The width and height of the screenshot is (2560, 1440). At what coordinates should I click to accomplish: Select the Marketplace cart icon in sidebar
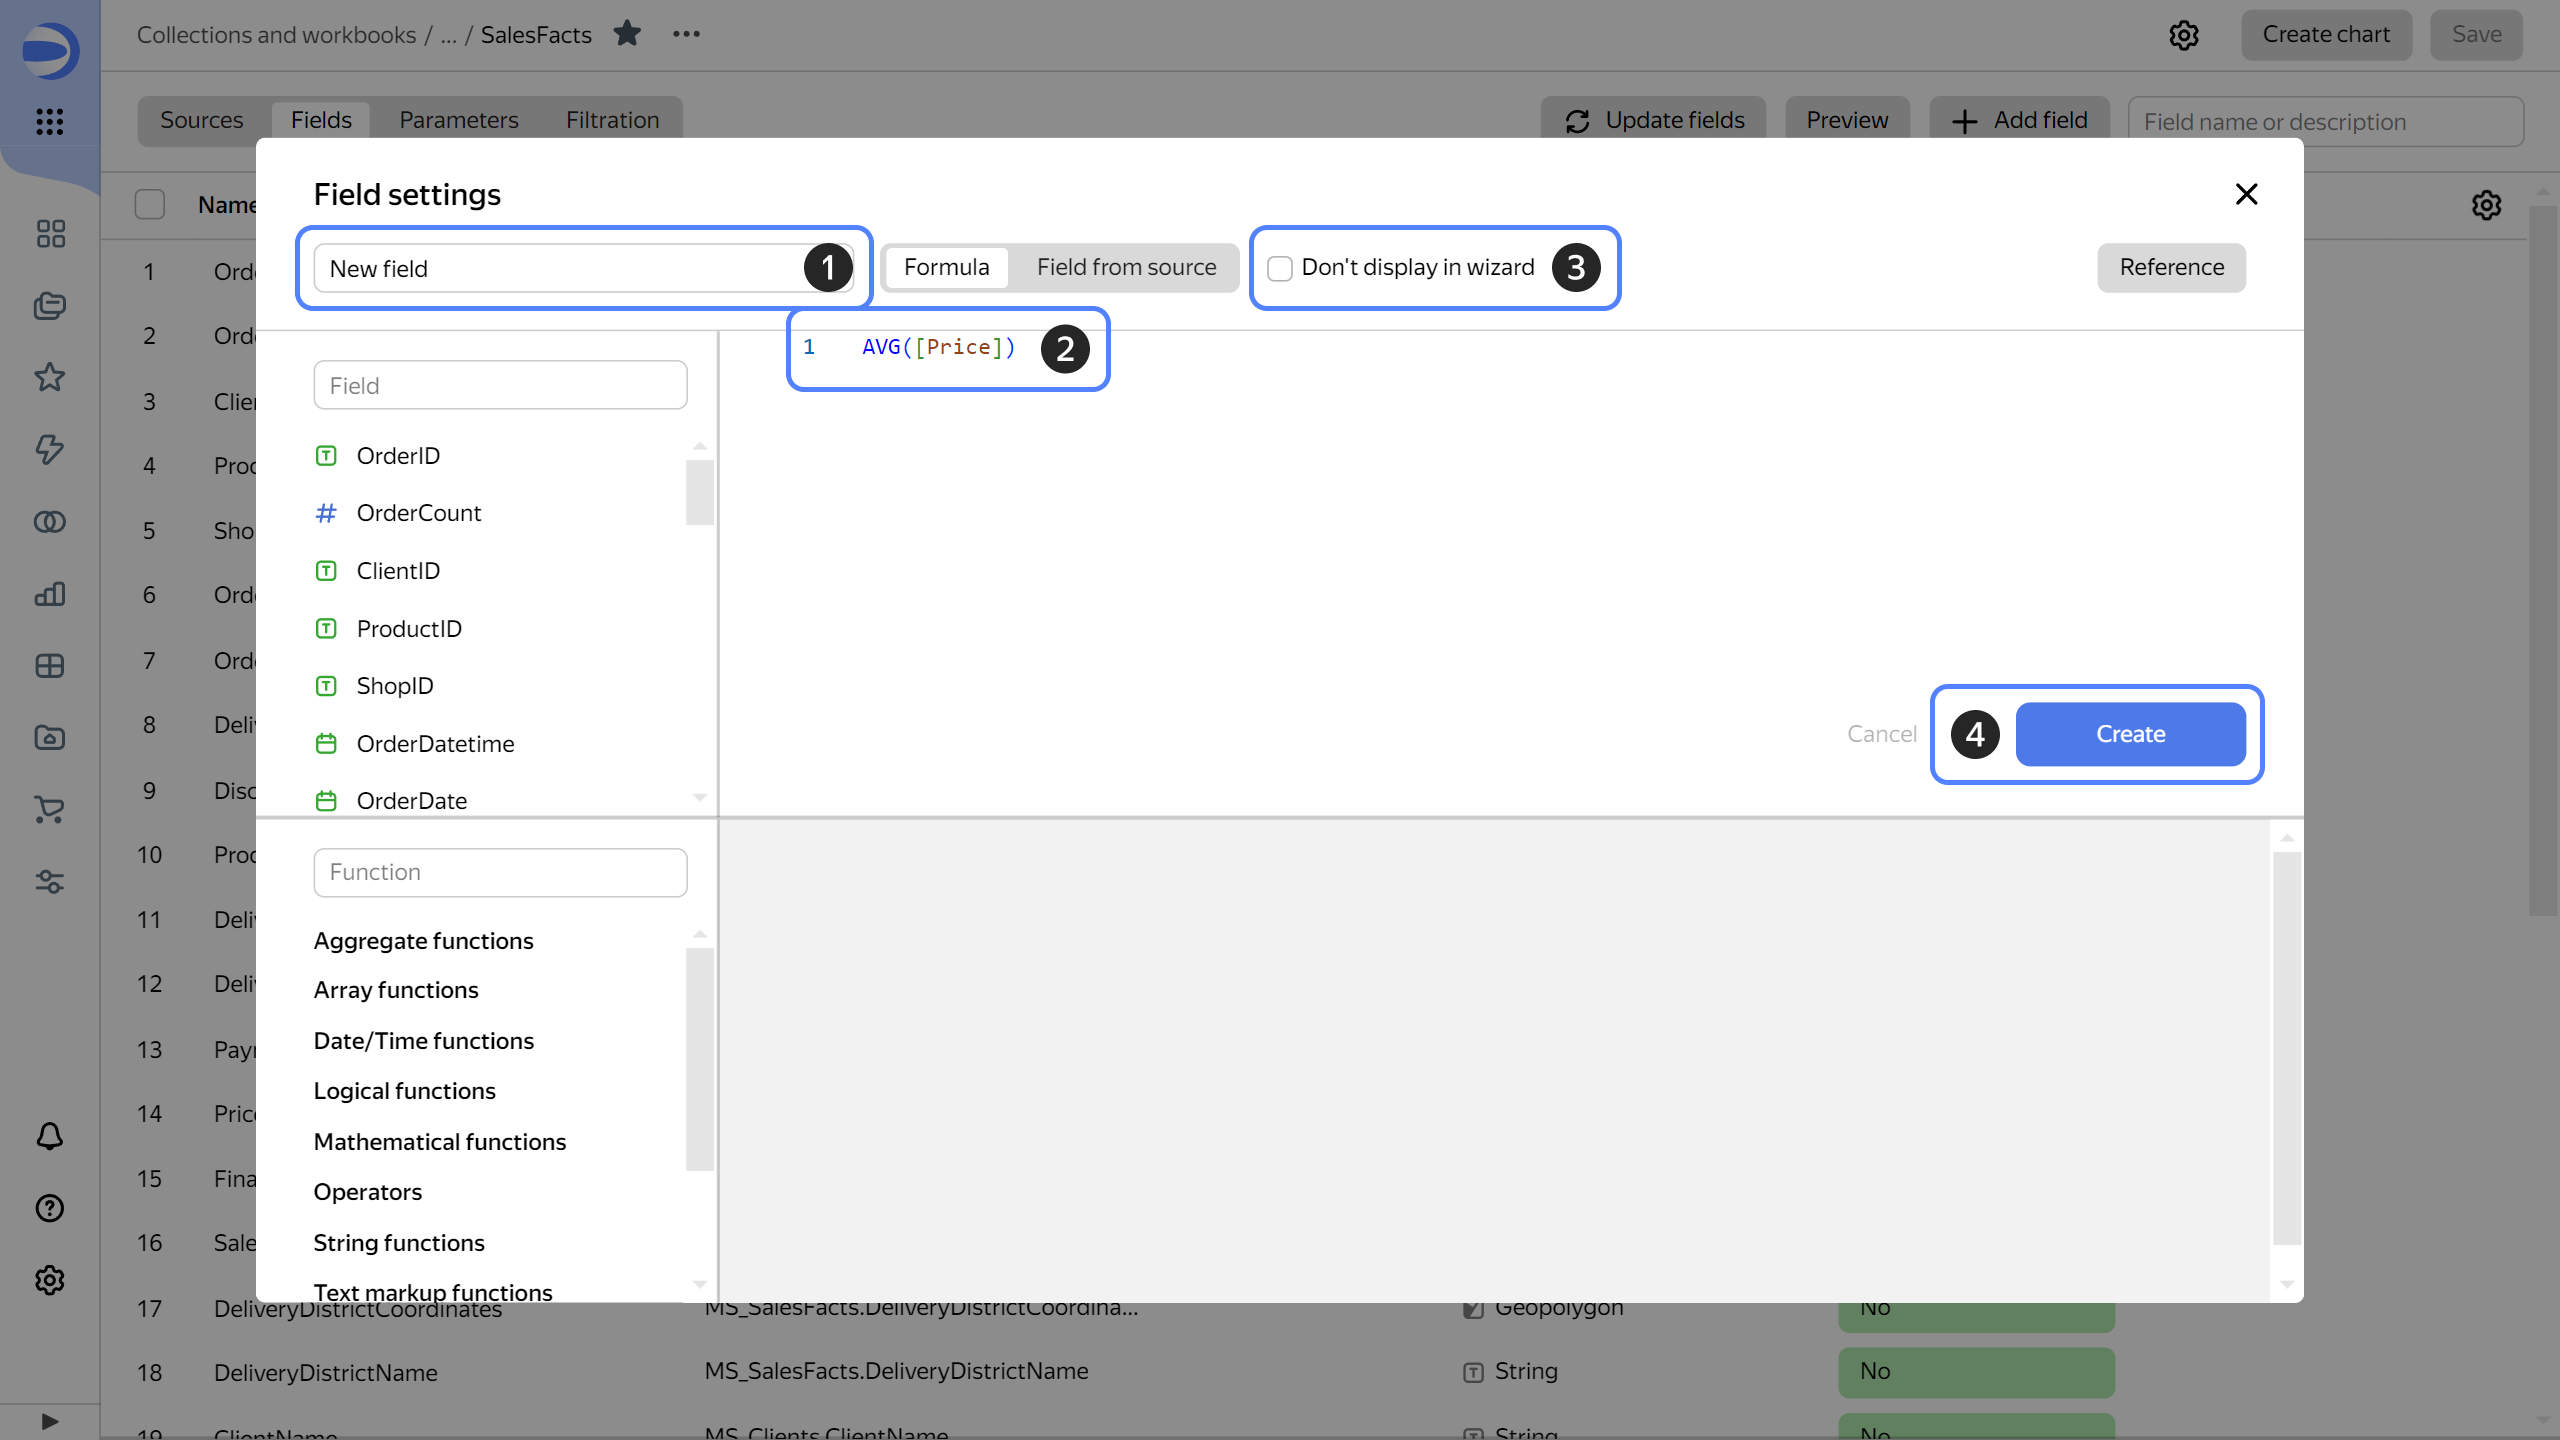click(x=49, y=811)
